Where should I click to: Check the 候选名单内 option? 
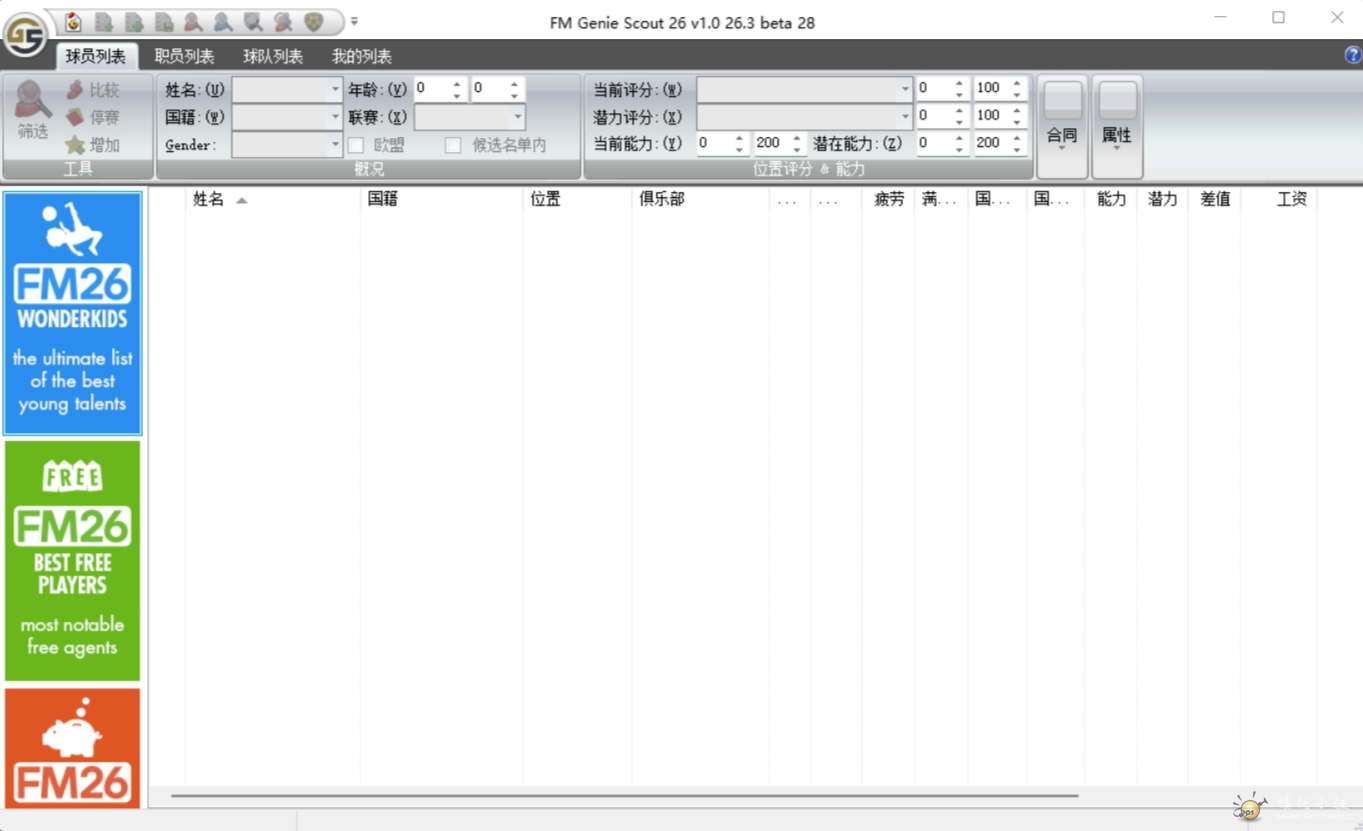pyautogui.click(x=452, y=144)
